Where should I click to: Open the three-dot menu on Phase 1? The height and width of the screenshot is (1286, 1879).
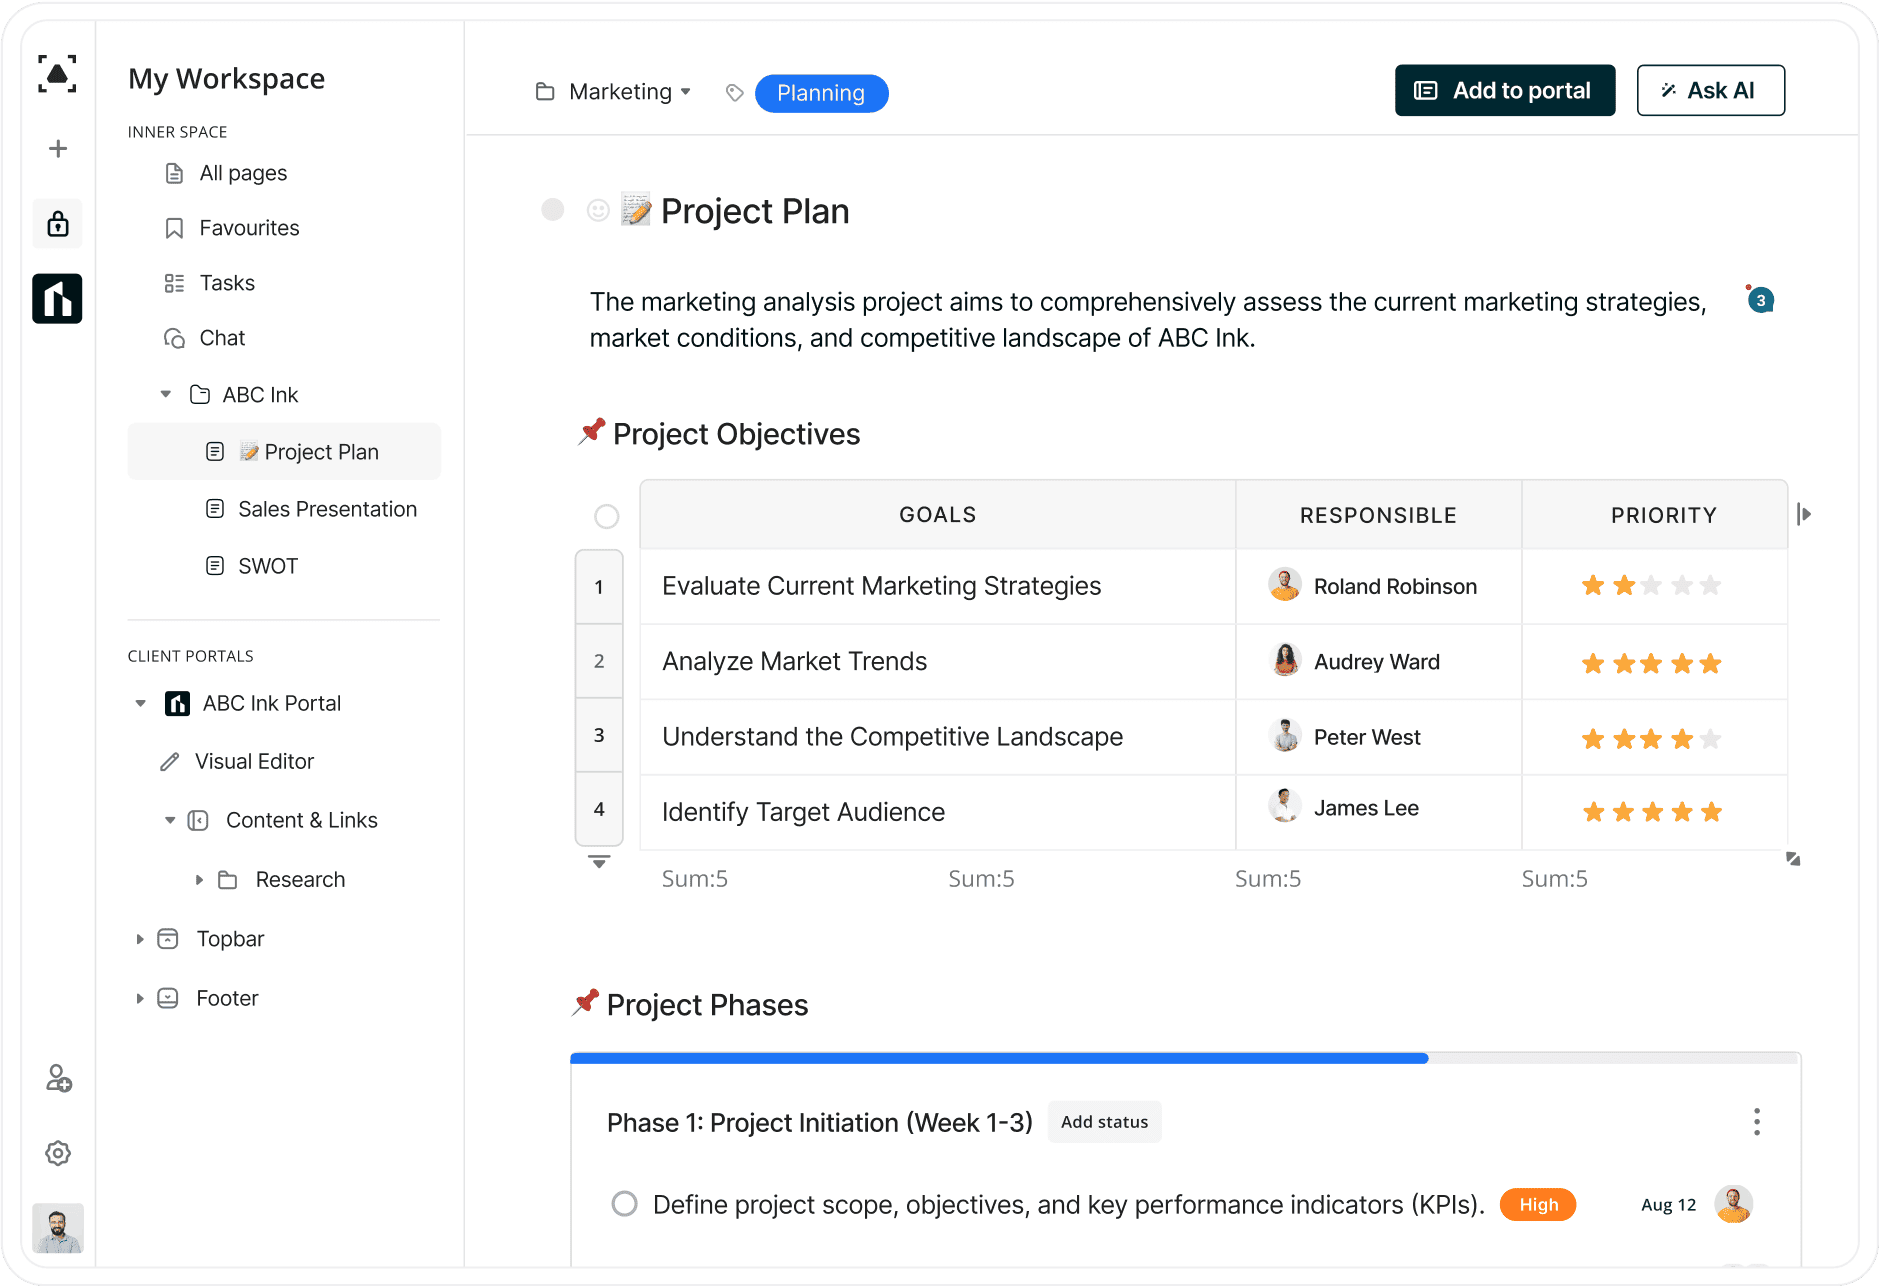[1756, 1122]
